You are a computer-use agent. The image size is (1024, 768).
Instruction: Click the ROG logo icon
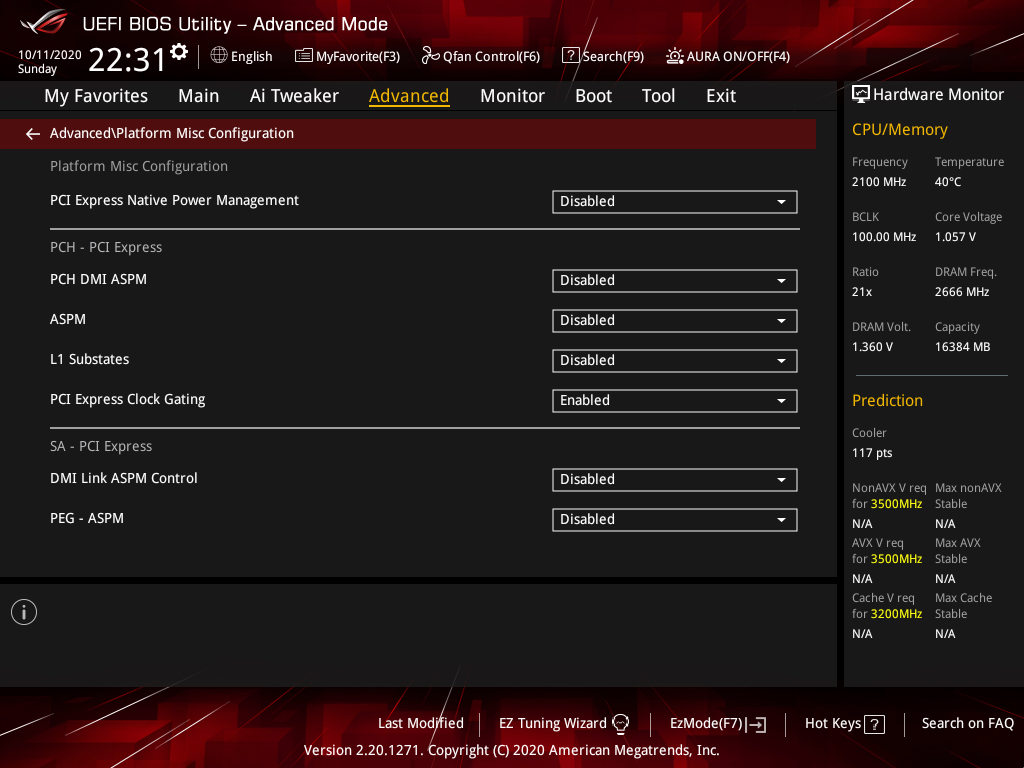click(x=44, y=22)
